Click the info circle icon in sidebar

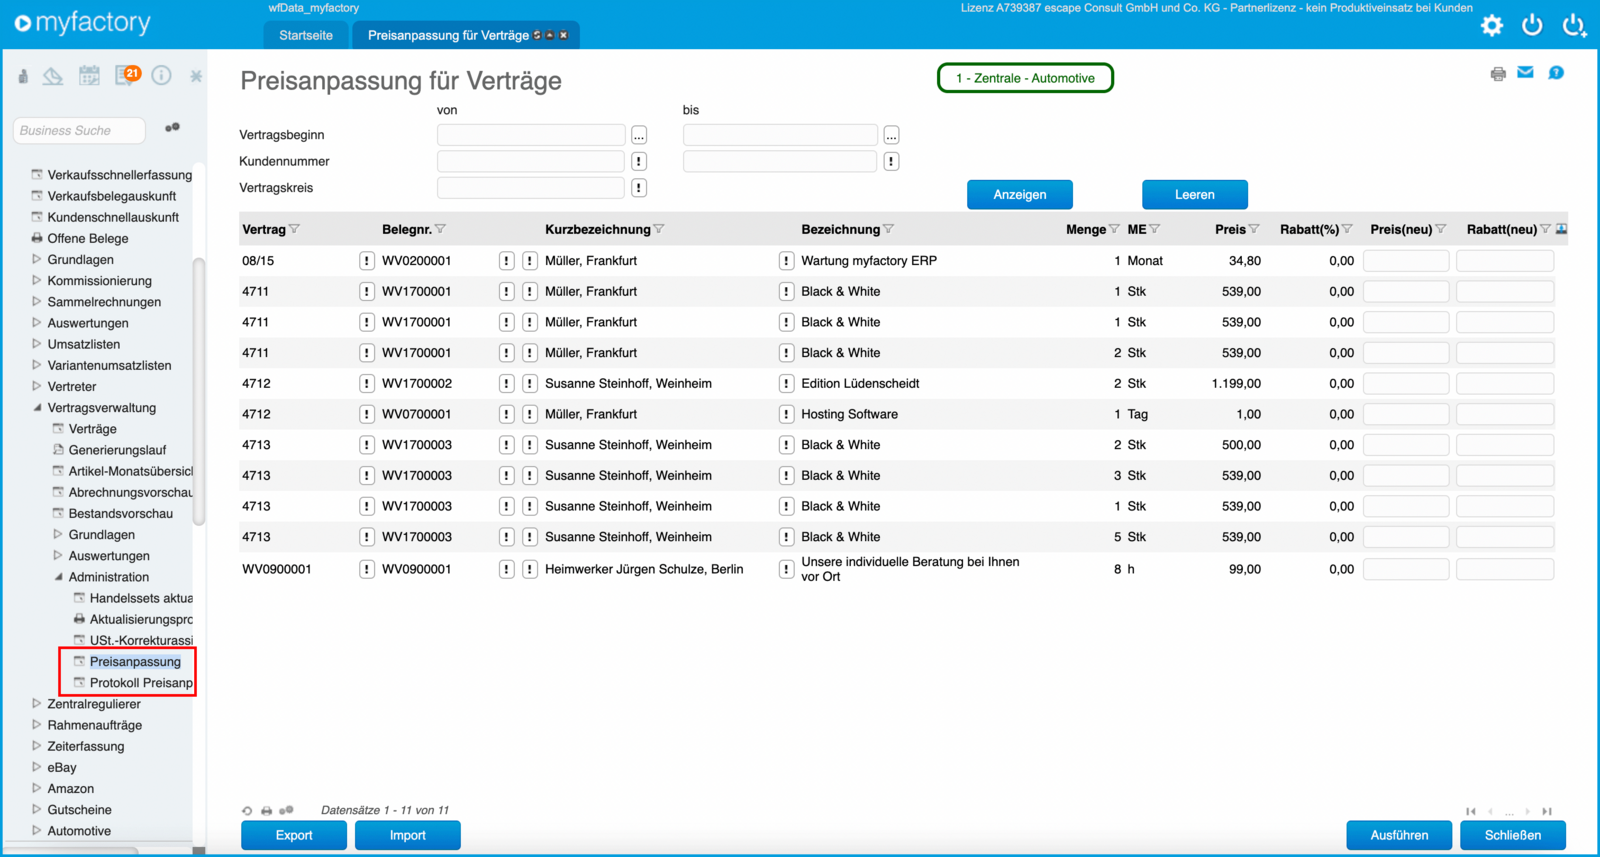[161, 76]
